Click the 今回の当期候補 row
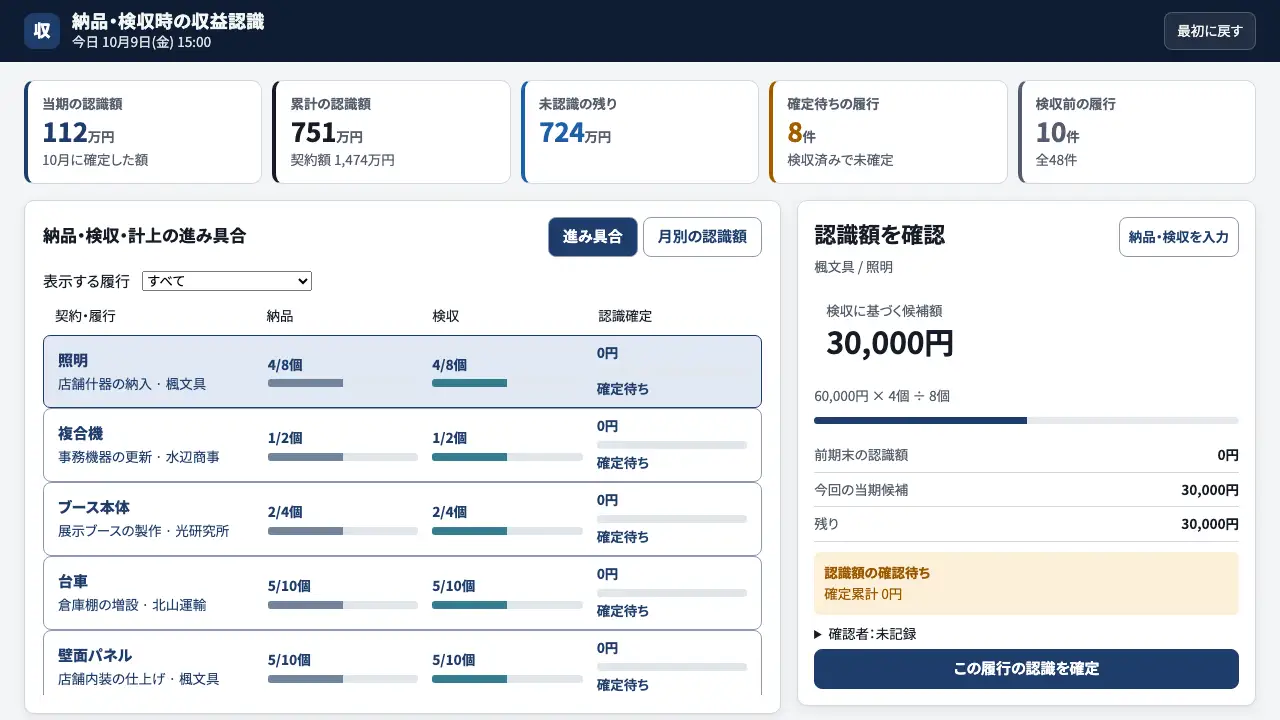This screenshot has height=720, width=1280. click(x=1026, y=490)
